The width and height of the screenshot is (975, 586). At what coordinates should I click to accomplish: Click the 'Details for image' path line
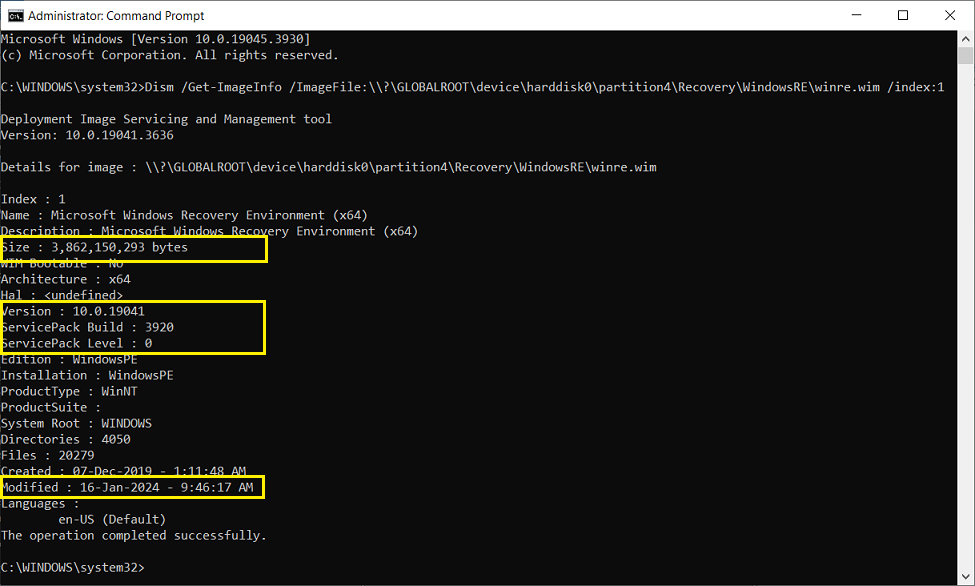[x=330, y=167]
